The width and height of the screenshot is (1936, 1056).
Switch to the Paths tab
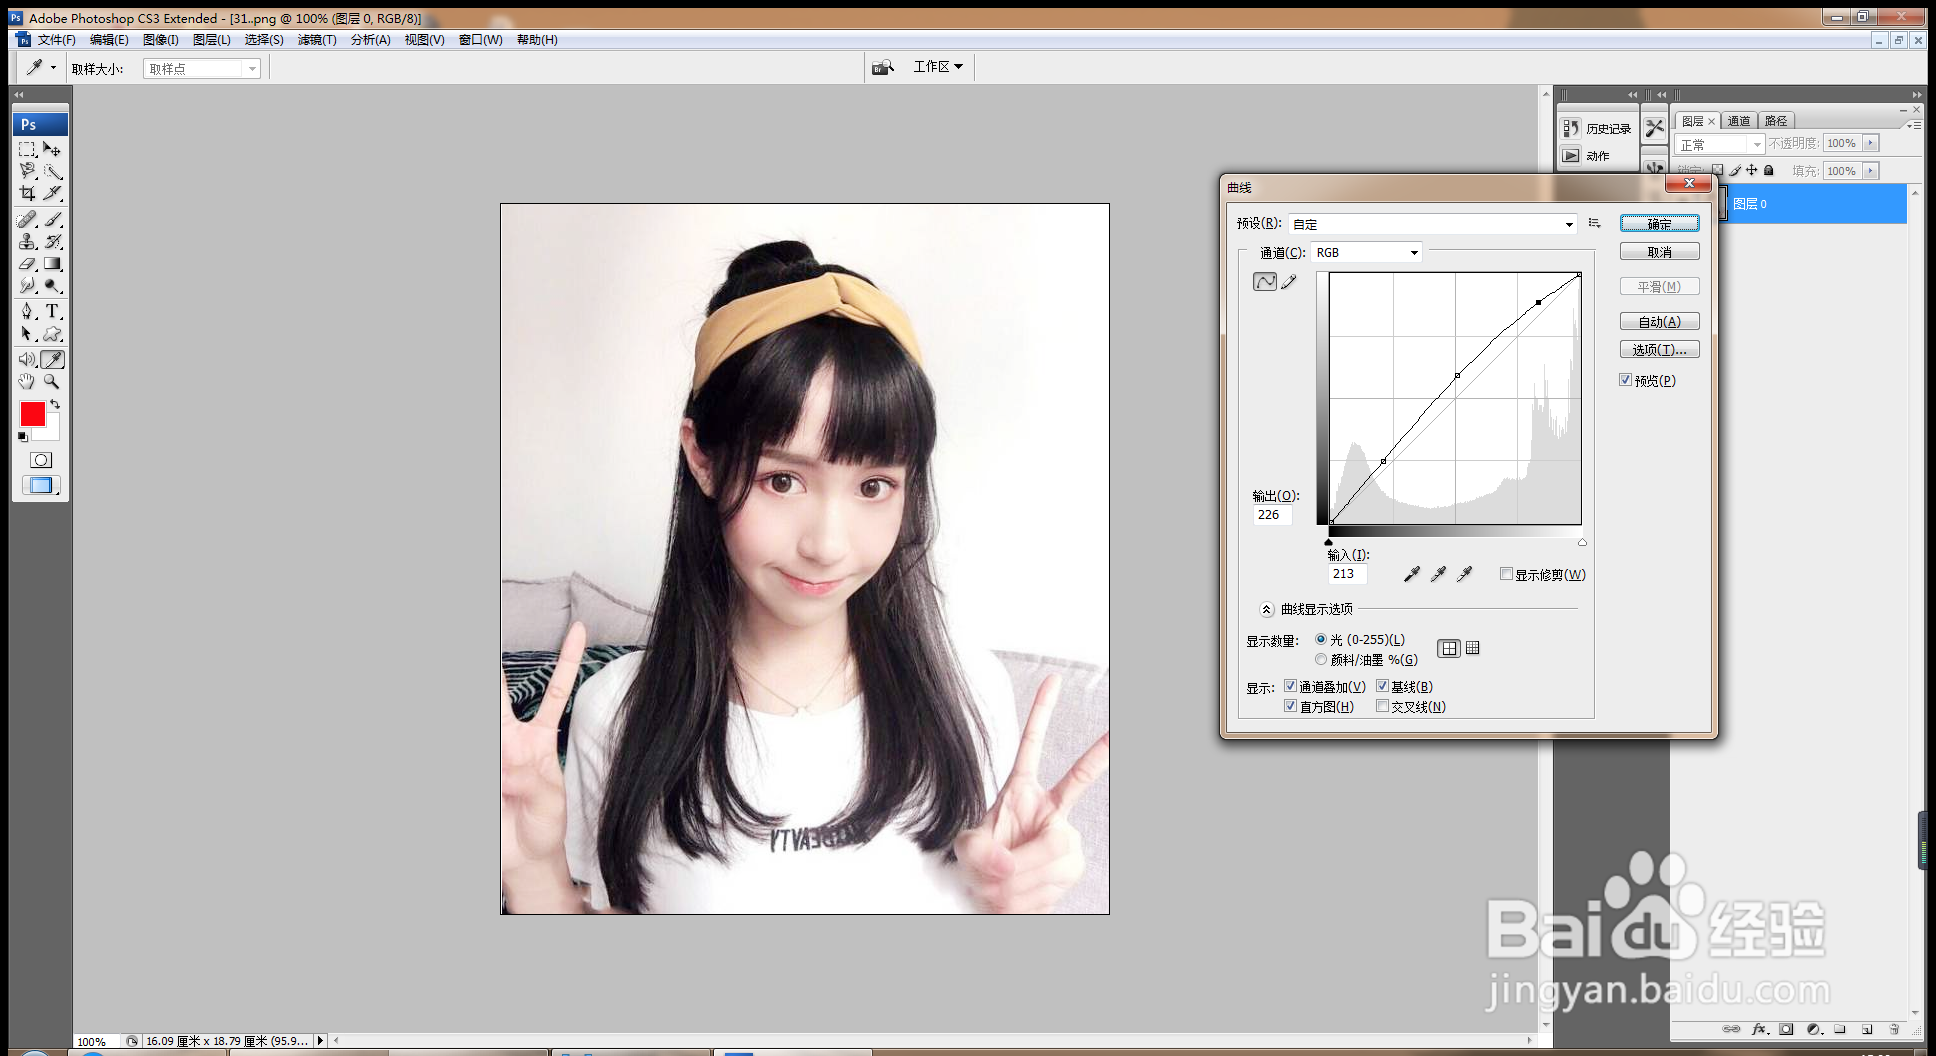(1776, 121)
